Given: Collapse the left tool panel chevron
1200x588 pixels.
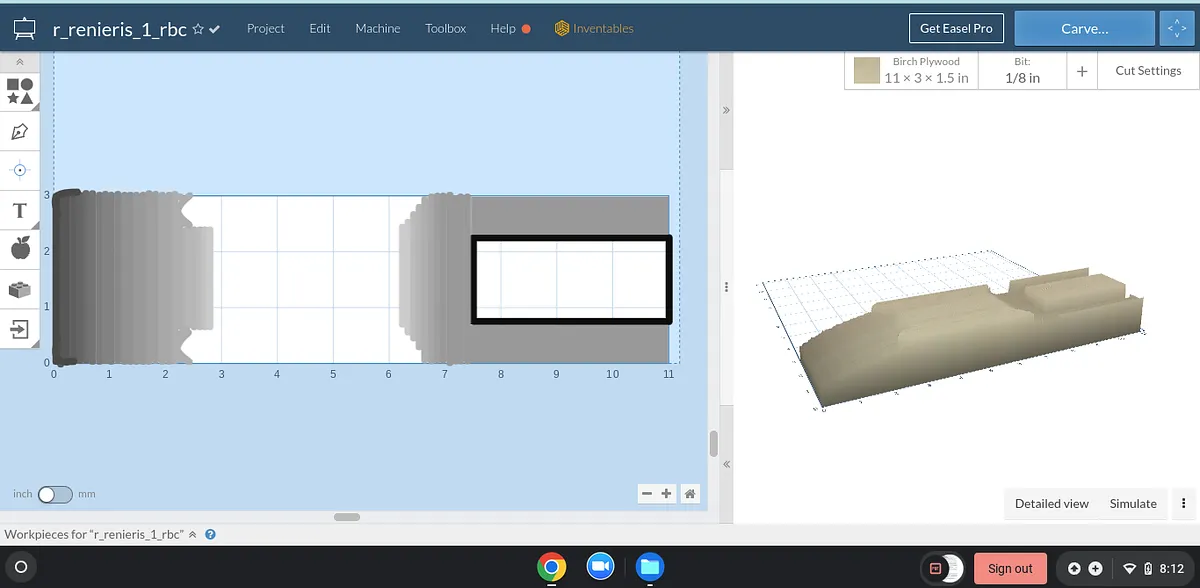Looking at the screenshot, I should click(20, 62).
